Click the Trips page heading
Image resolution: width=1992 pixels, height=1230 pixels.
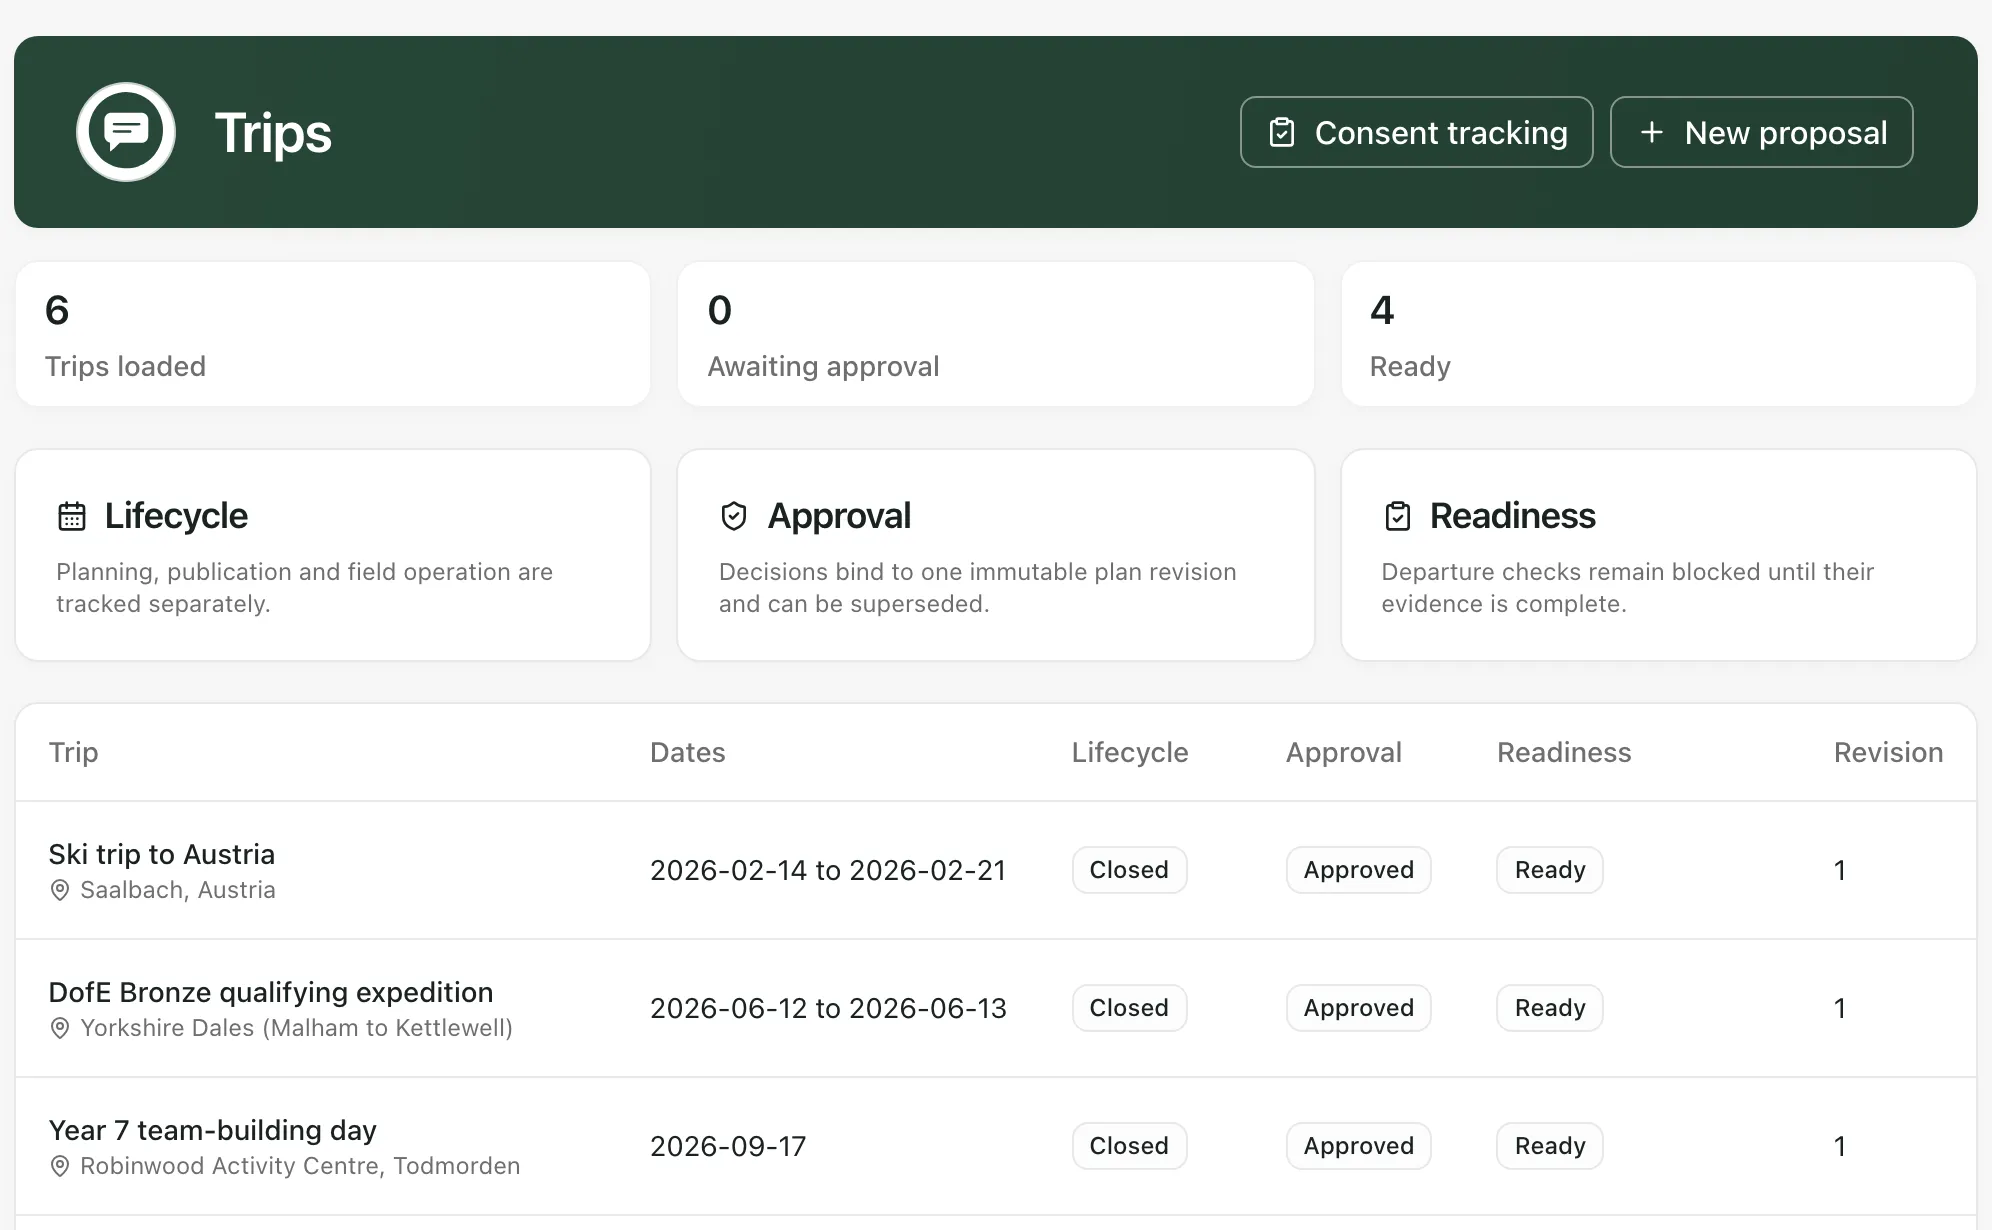point(273,133)
